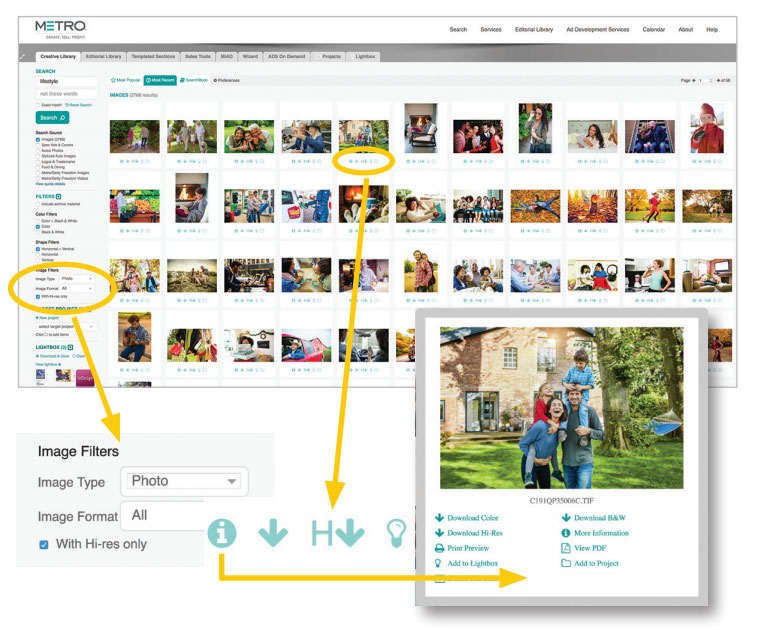Image resolution: width=760 pixels, height=628 pixels.
Task: Click the Print Preview printer icon
Action: pyautogui.click(x=440, y=548)
